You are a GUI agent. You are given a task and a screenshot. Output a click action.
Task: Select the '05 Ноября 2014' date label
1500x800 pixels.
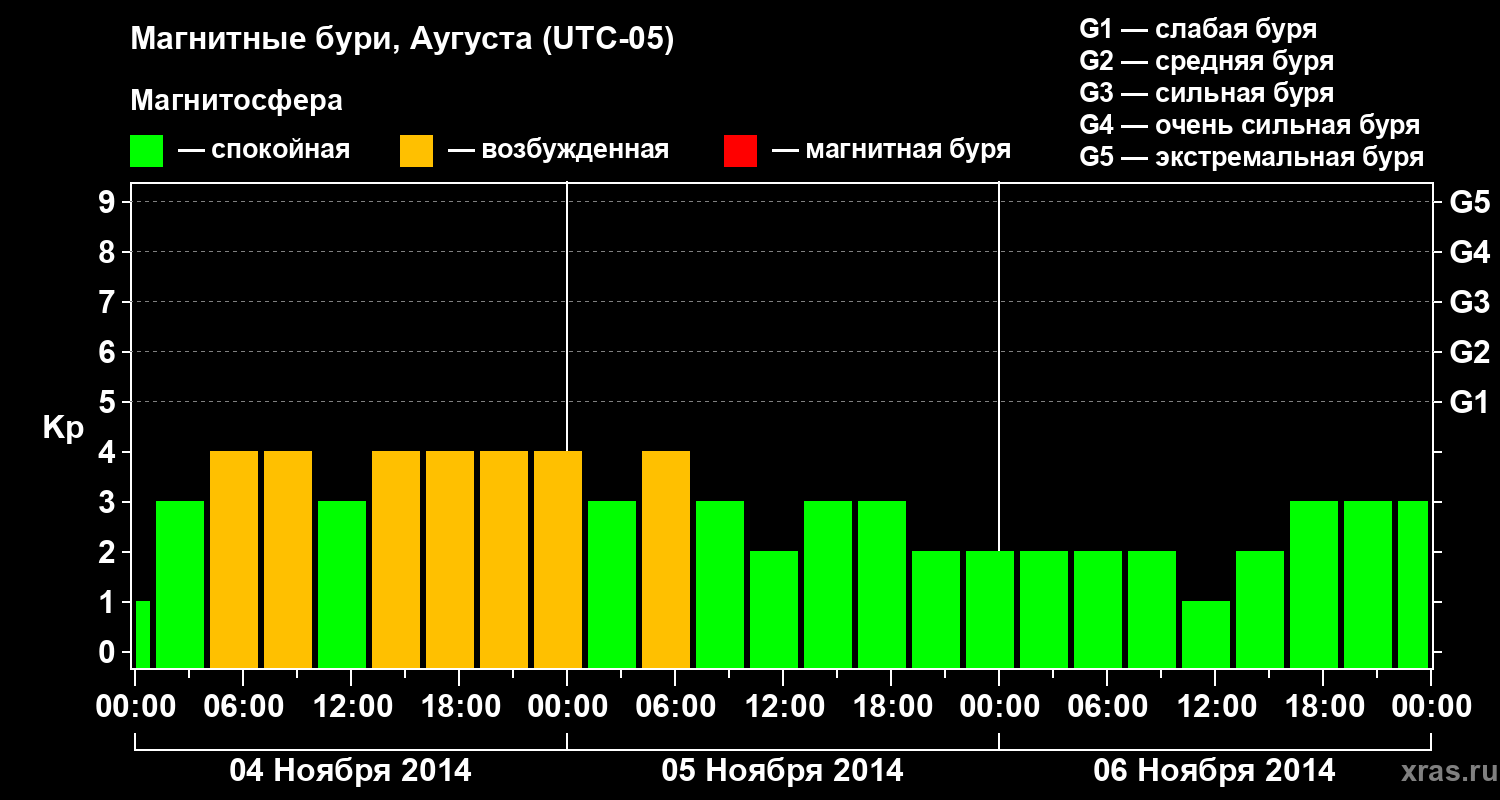[782, 771]
